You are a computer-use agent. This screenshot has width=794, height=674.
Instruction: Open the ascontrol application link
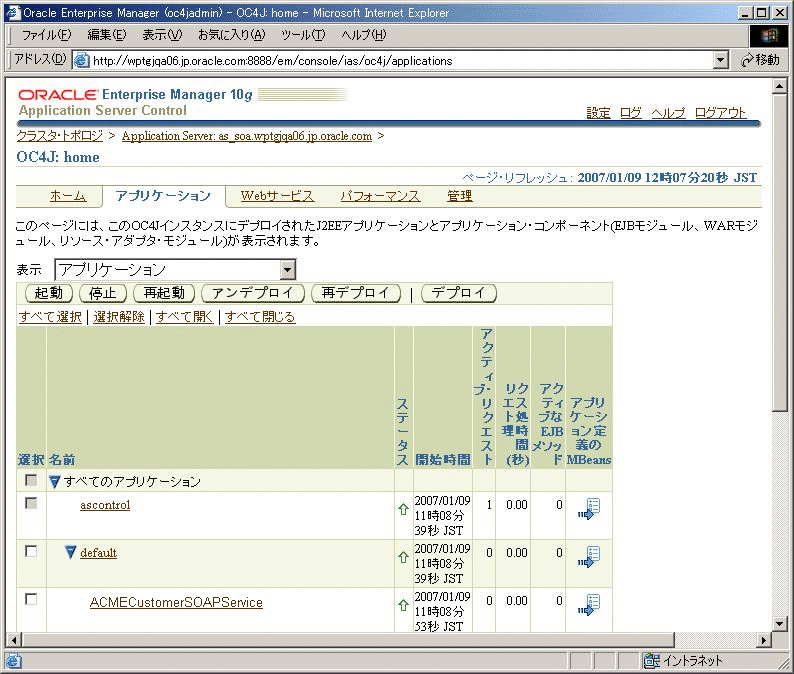pyautogui.click(x=105, y=505)
